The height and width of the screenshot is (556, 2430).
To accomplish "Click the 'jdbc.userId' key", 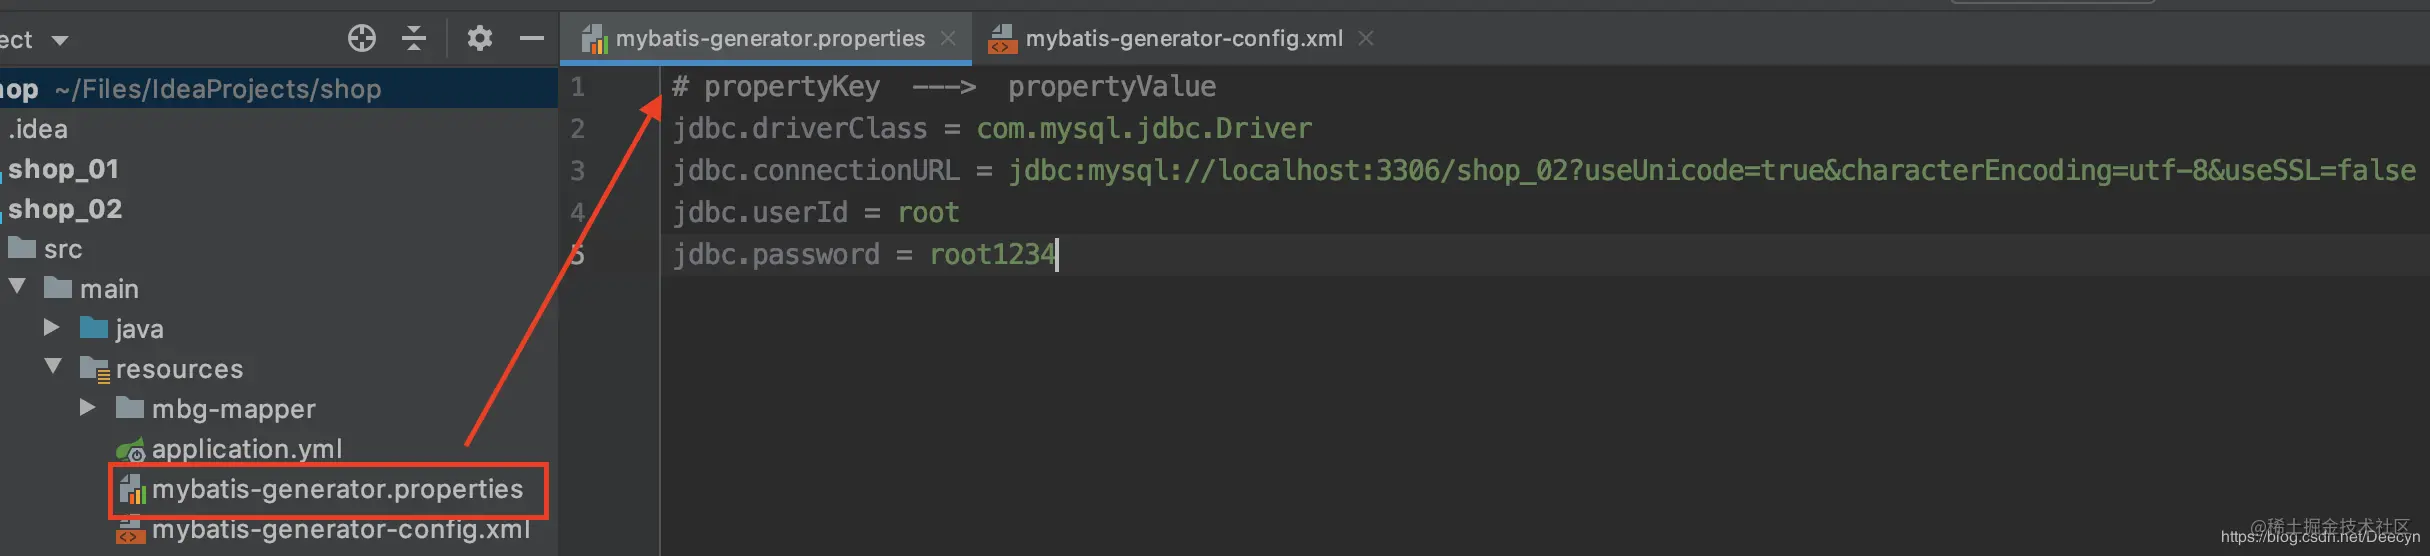I will [760, 213].
